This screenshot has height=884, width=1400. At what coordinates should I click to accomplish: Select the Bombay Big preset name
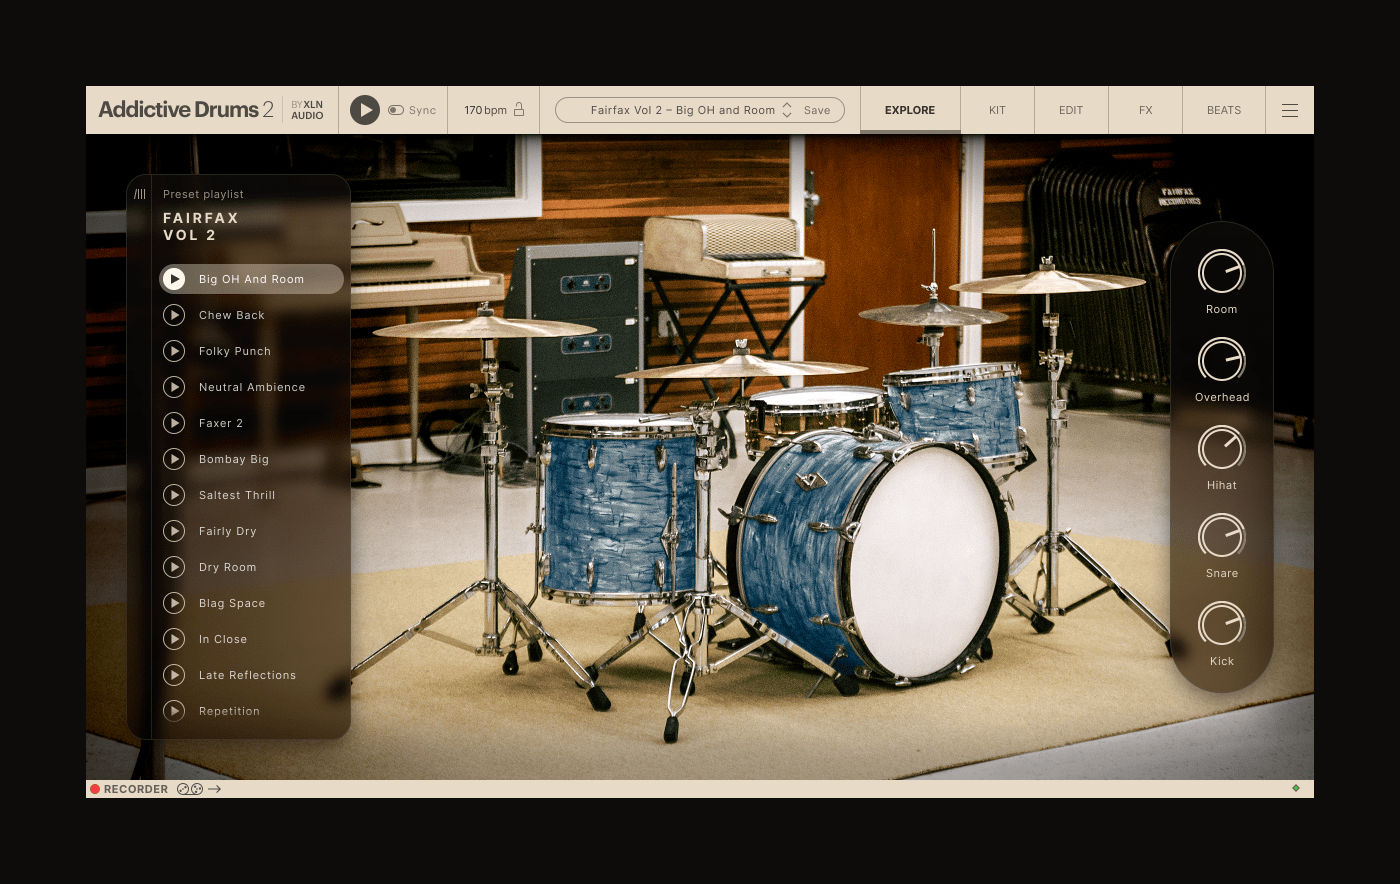click(x=234, y=459)
